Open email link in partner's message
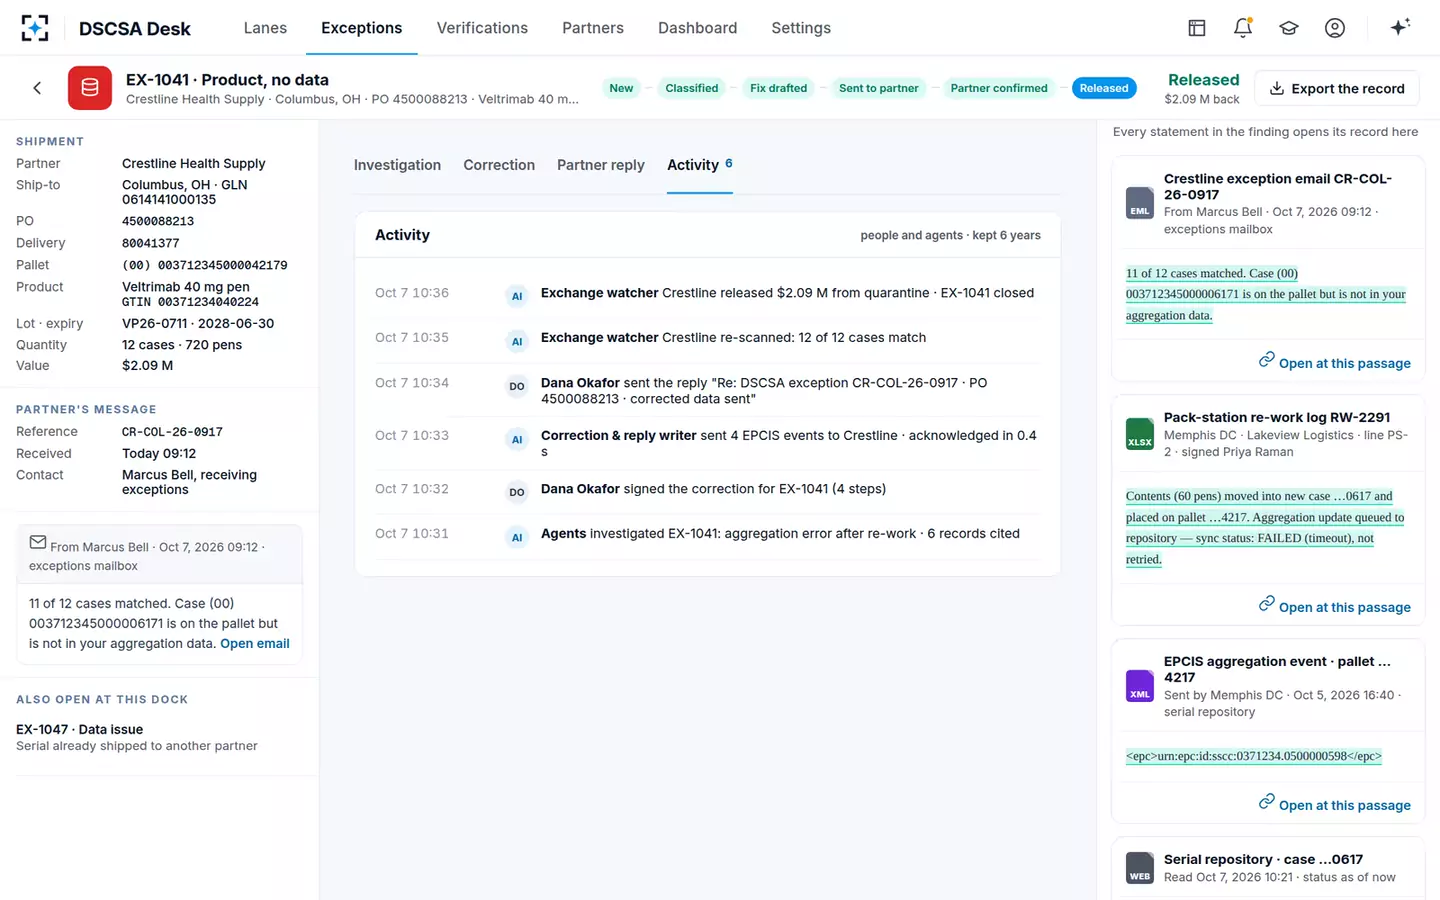Image resolution: width=1440 pixels, height=900 pixels. (x=255, y=644)
